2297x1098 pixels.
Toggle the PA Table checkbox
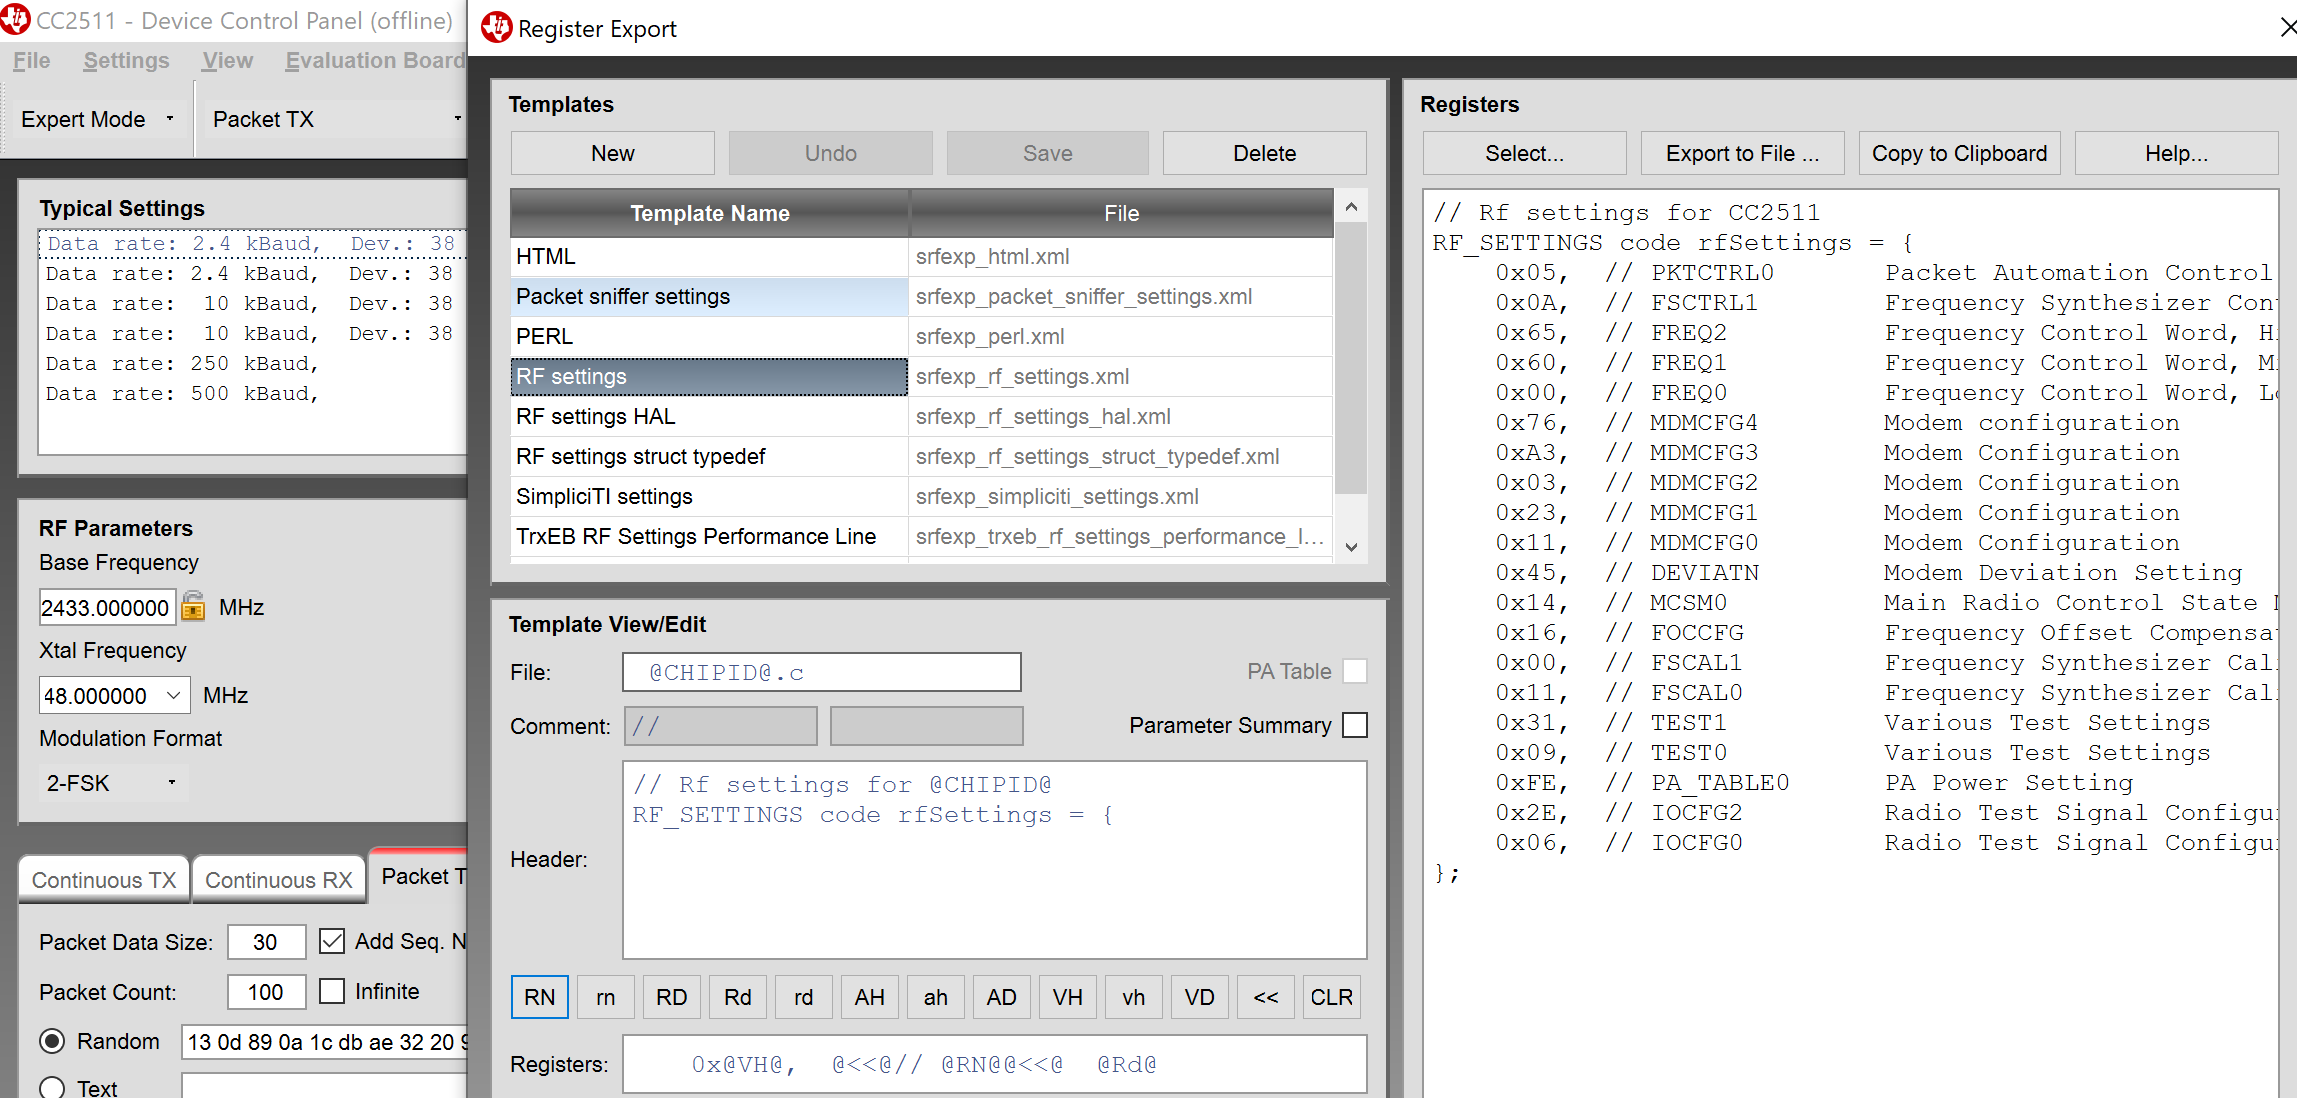coord(1355,671)
